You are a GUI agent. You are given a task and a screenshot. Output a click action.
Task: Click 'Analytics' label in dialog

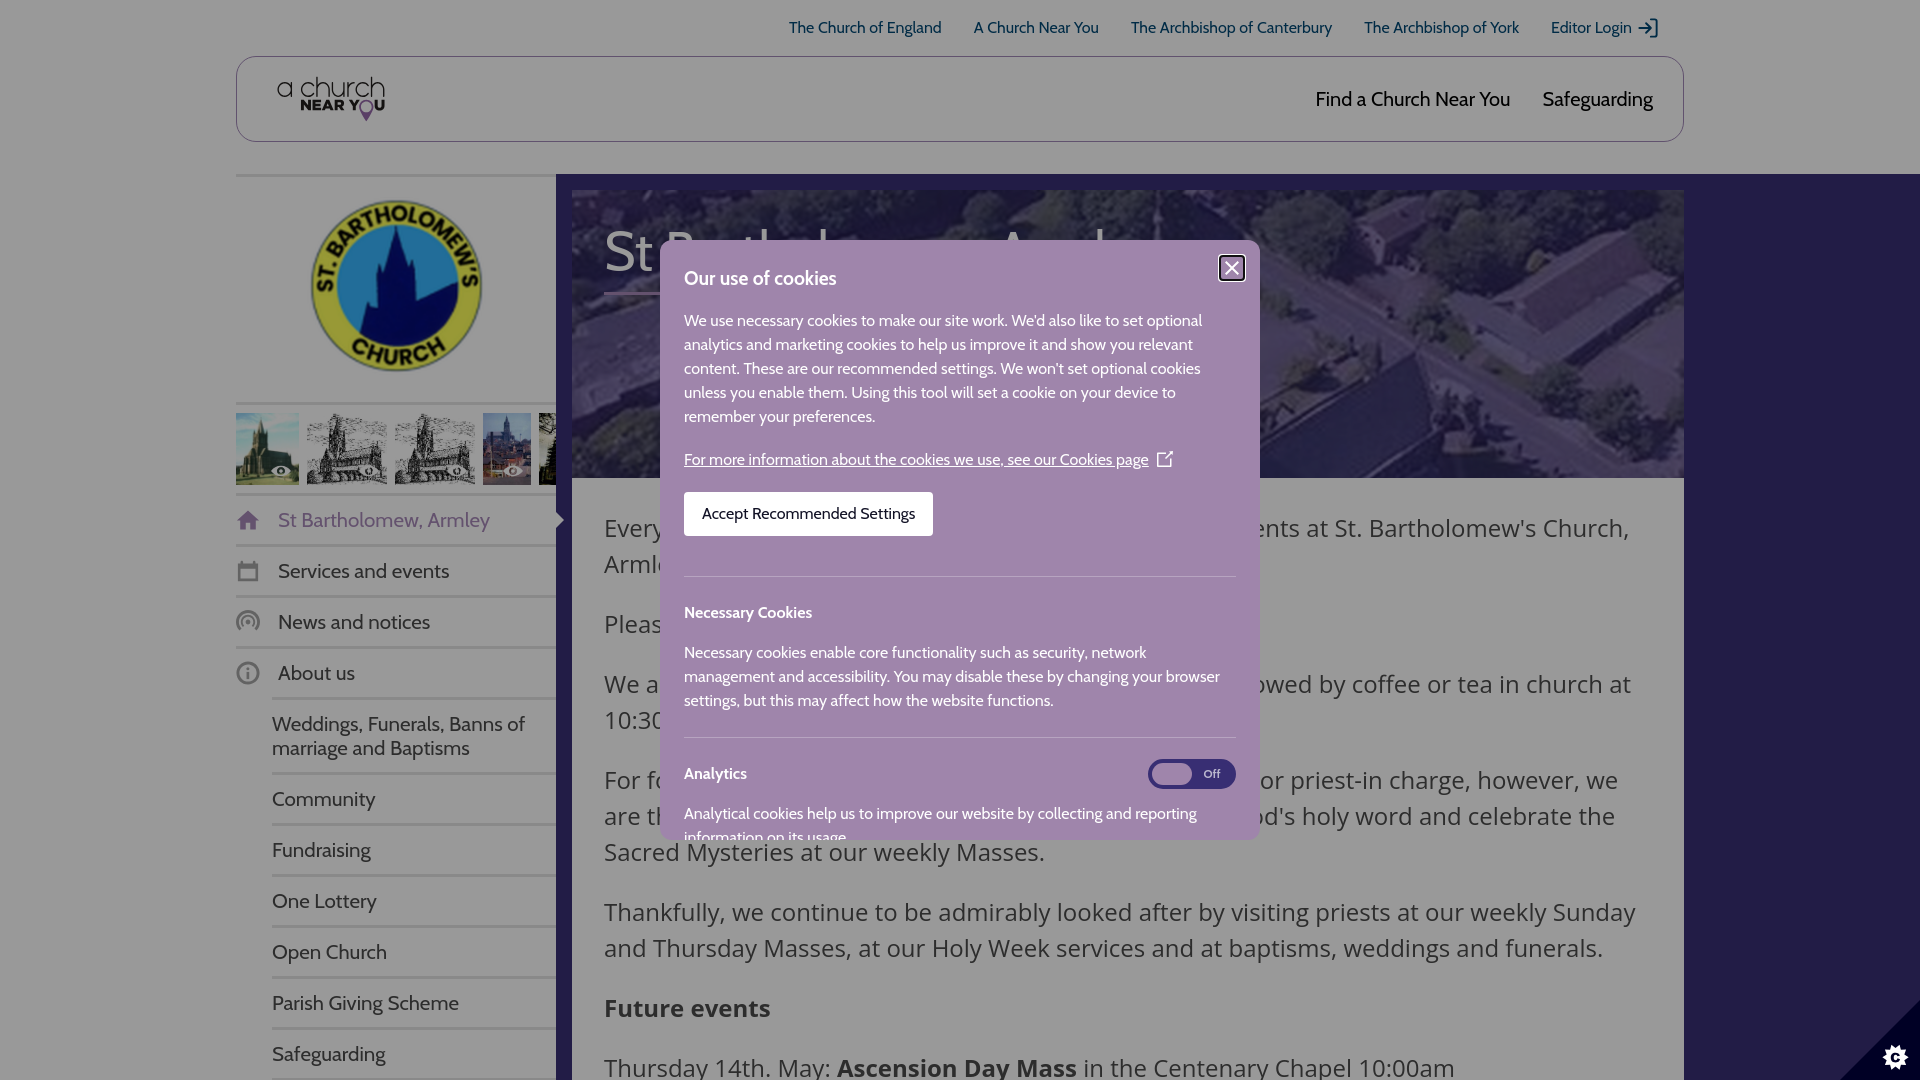(715, 774)
